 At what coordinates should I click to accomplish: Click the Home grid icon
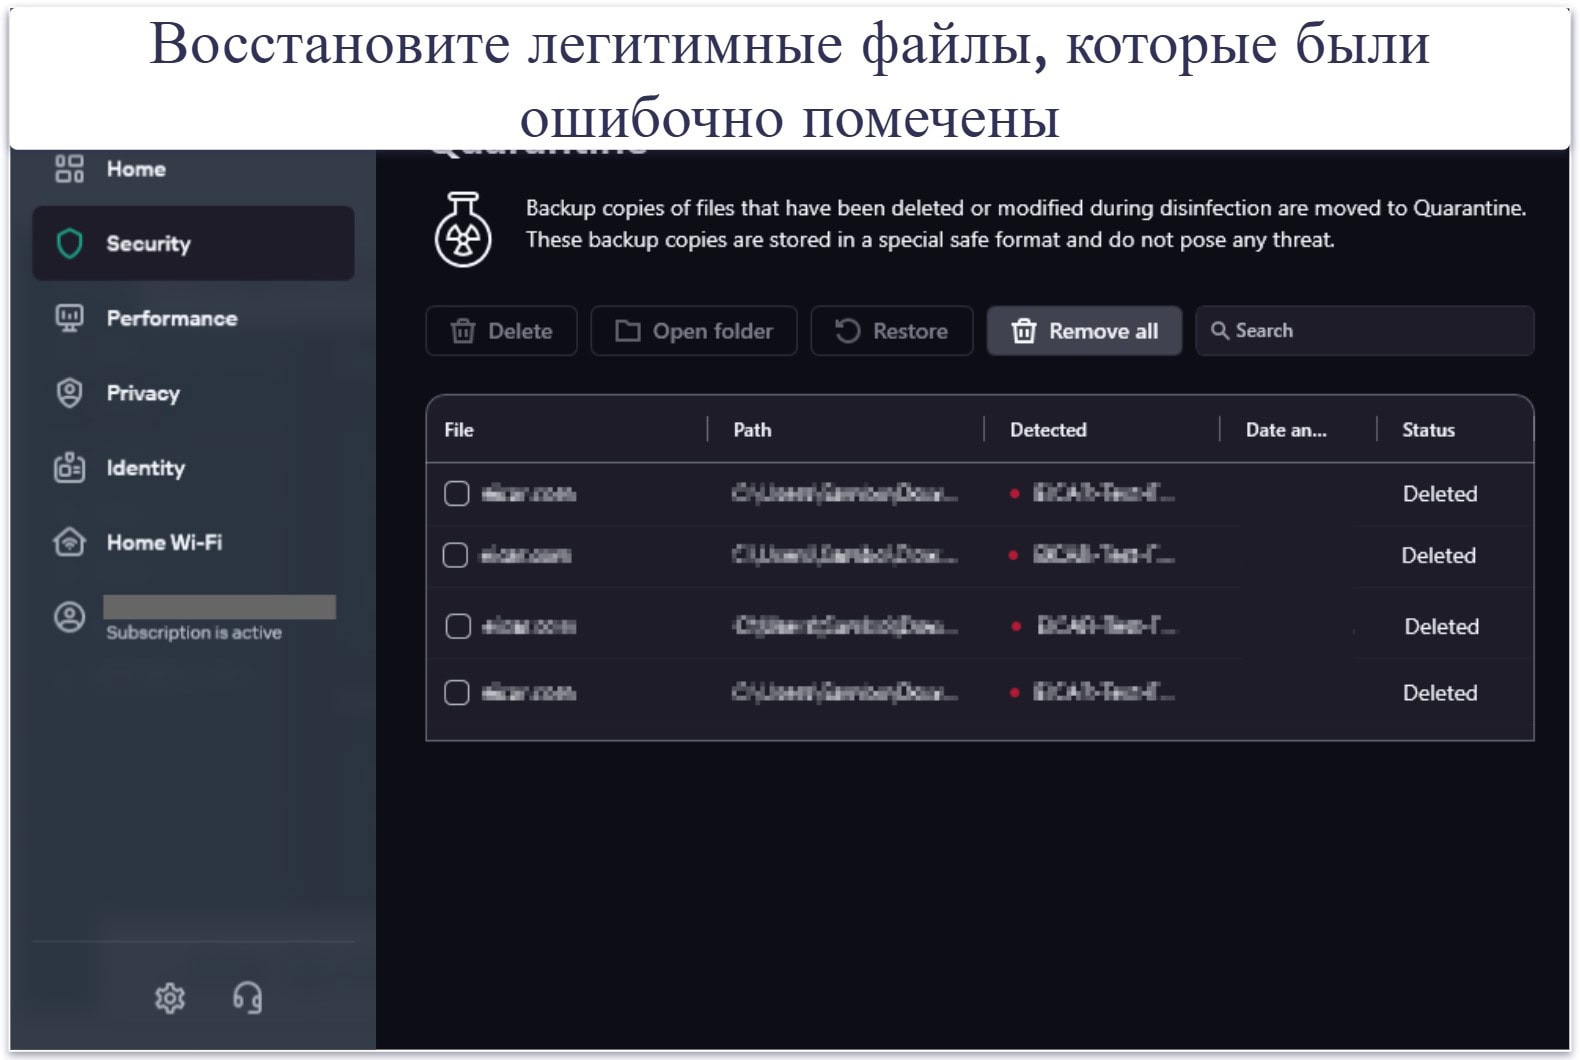69,169
